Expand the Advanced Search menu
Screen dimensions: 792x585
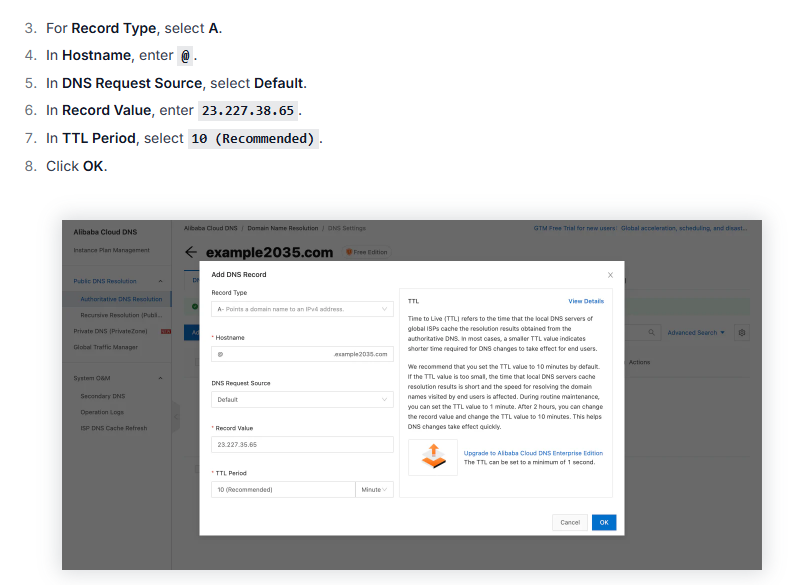click(x=696, y=332)
